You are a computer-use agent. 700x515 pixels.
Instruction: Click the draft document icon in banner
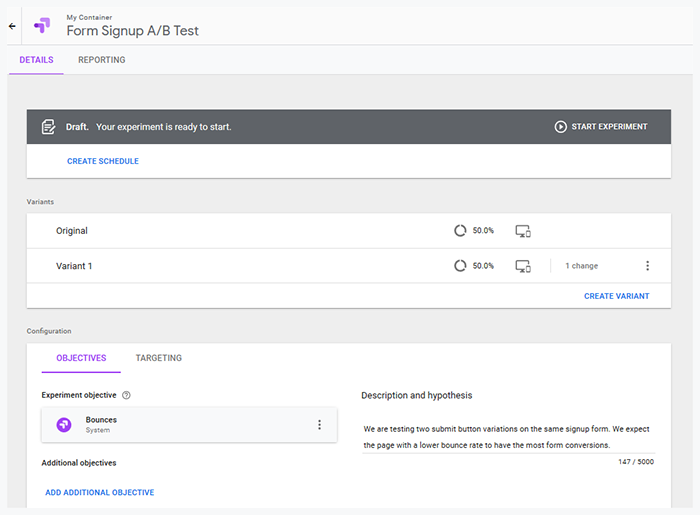pyautogui.click(x=48, y=127)
